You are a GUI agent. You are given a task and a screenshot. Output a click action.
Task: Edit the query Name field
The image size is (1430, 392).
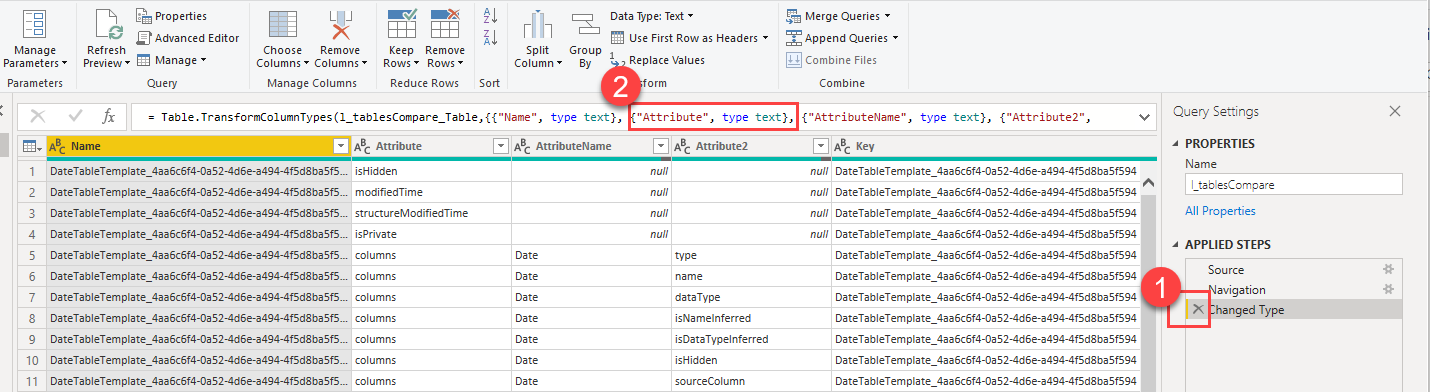point(1294,184)
